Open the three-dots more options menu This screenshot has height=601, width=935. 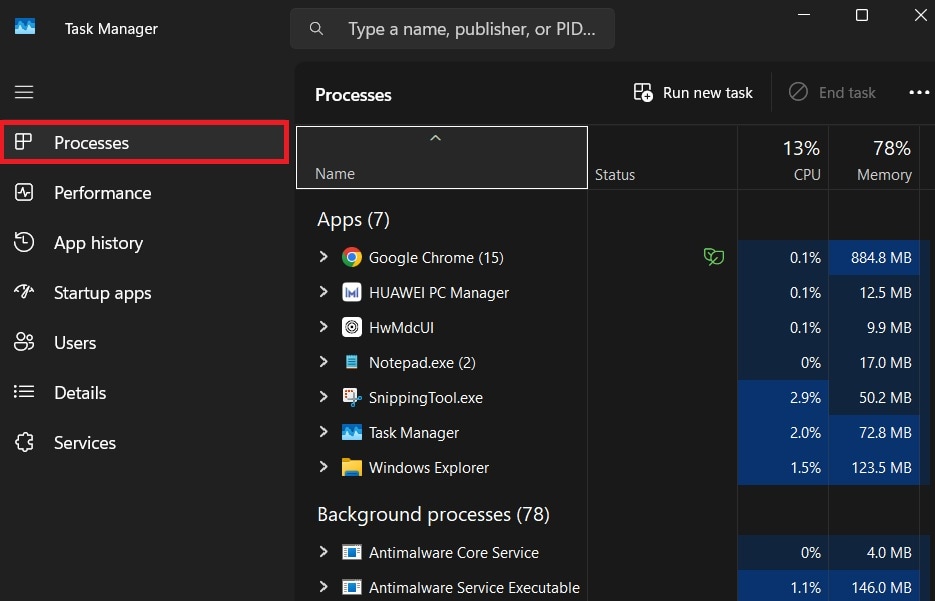point(919,92)
